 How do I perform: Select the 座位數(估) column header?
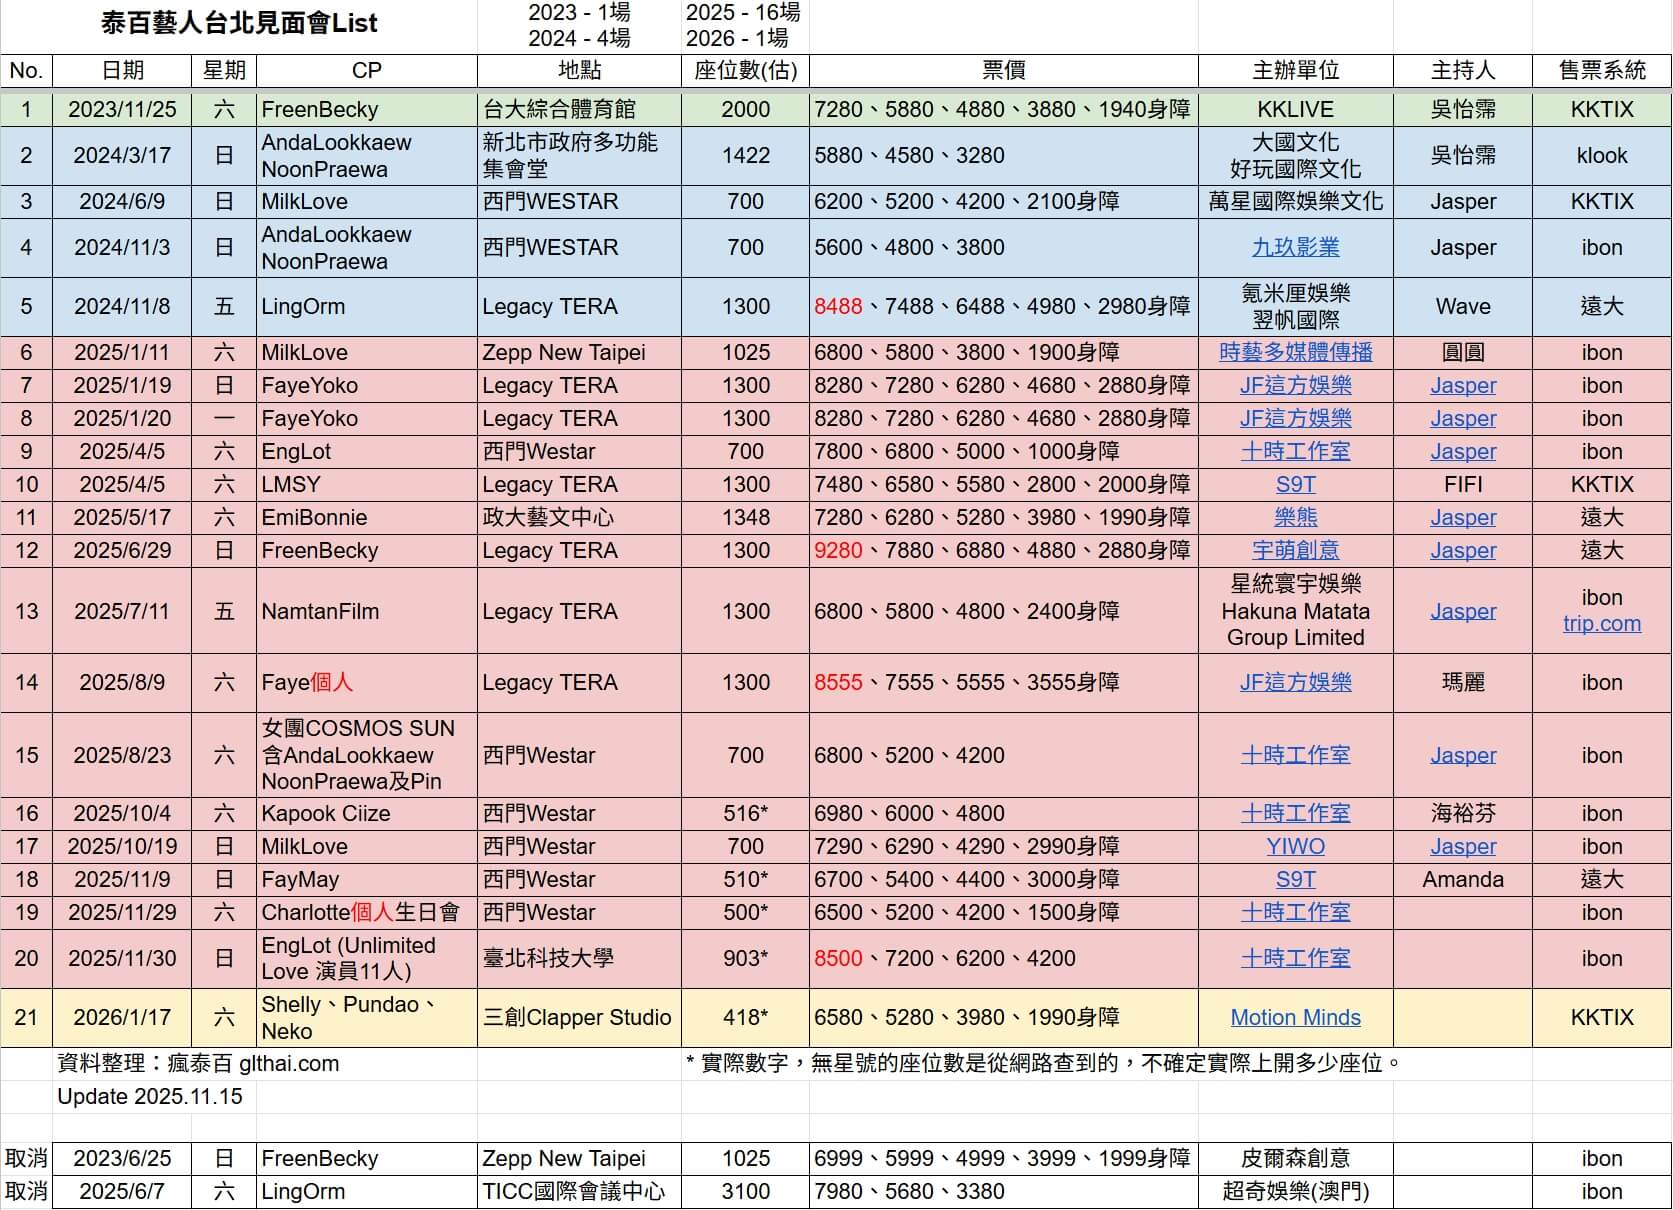(x=745, y=71)
